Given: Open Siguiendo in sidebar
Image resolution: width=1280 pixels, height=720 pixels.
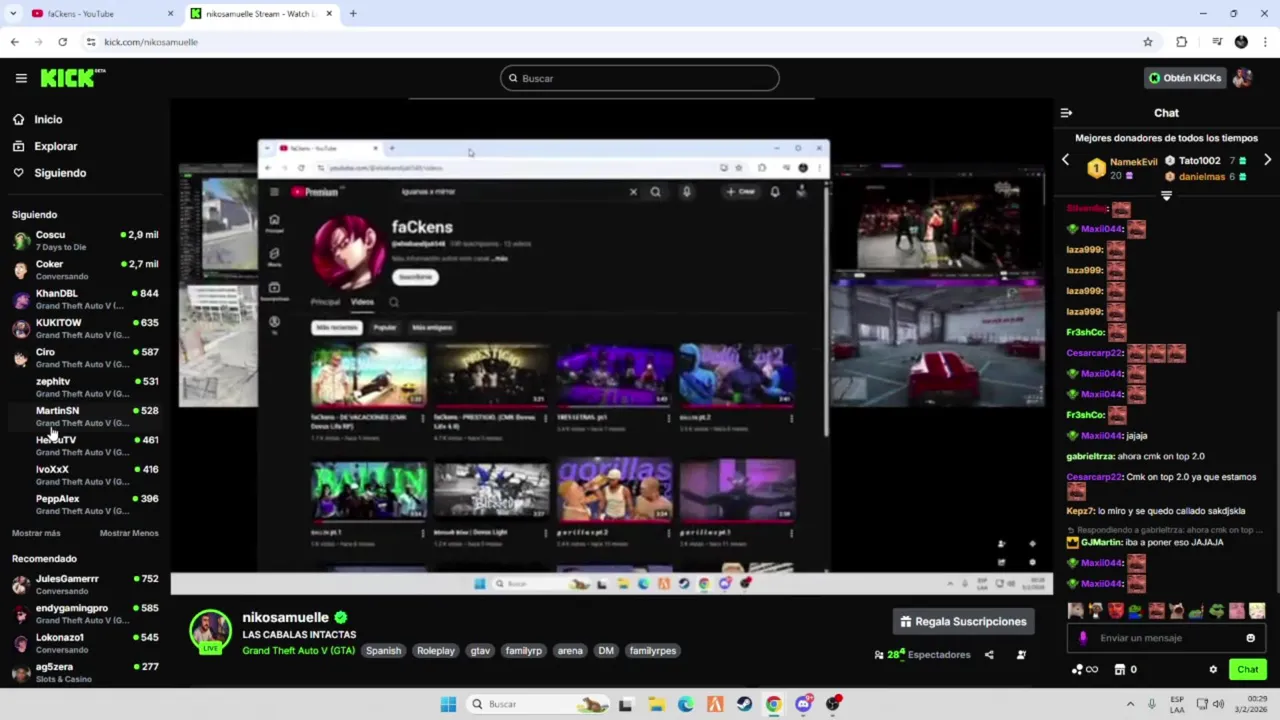Looking at the screenshot, I should (x=59, y=173).
